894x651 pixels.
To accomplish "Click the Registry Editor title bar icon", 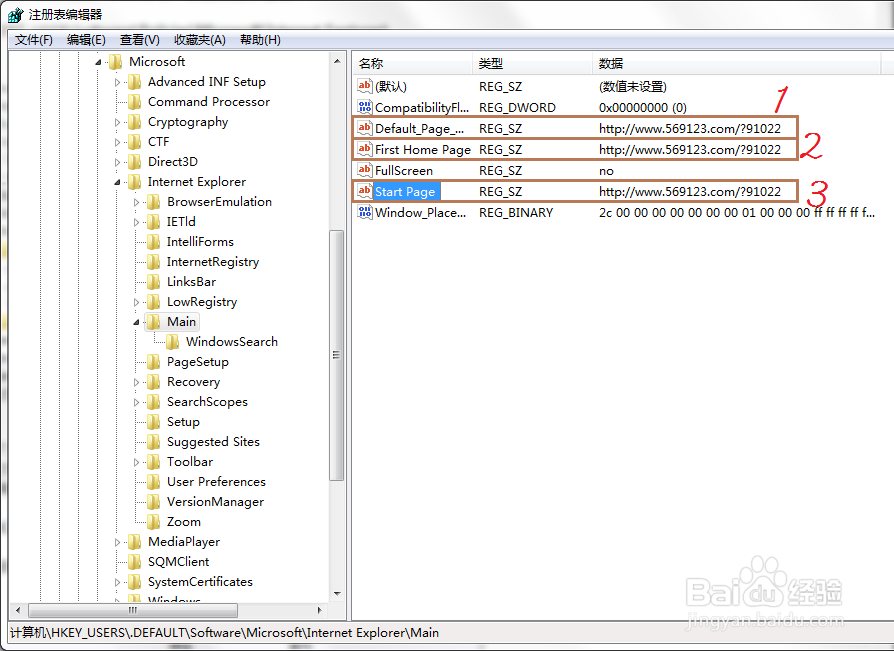I will (x=15, y=14).
